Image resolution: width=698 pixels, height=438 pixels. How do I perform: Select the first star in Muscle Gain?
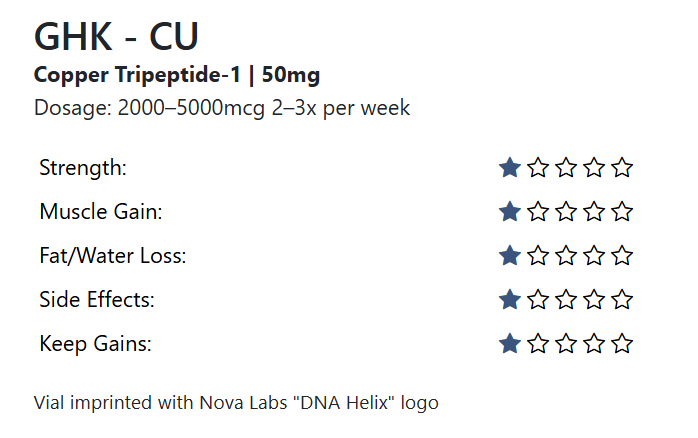point(510,212)
